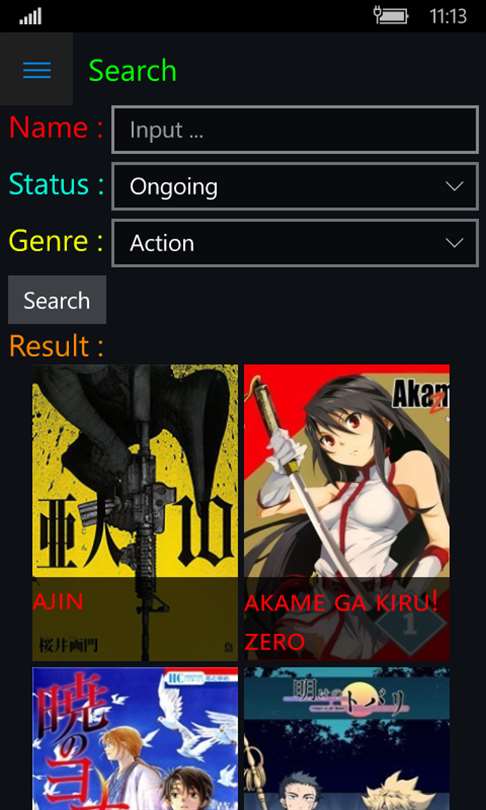Expand the Genre dropdown chevron
The height and width of the screenshot is (810, 486).
click(454, 242)
